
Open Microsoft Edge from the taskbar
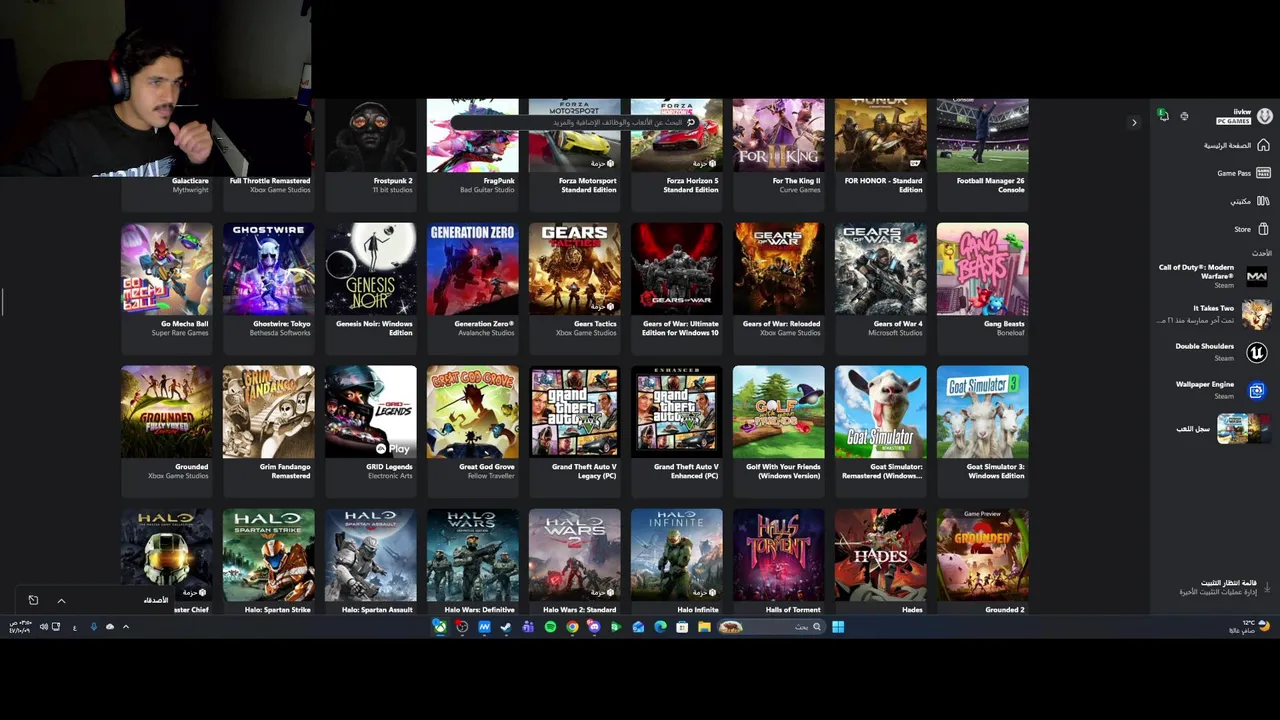point(660,627)
